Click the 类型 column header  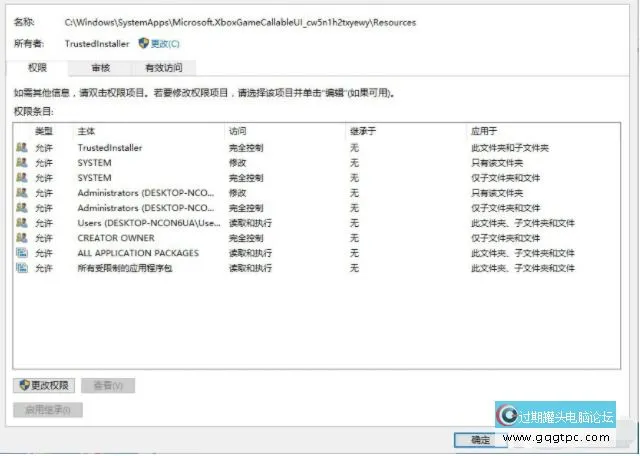44,131
